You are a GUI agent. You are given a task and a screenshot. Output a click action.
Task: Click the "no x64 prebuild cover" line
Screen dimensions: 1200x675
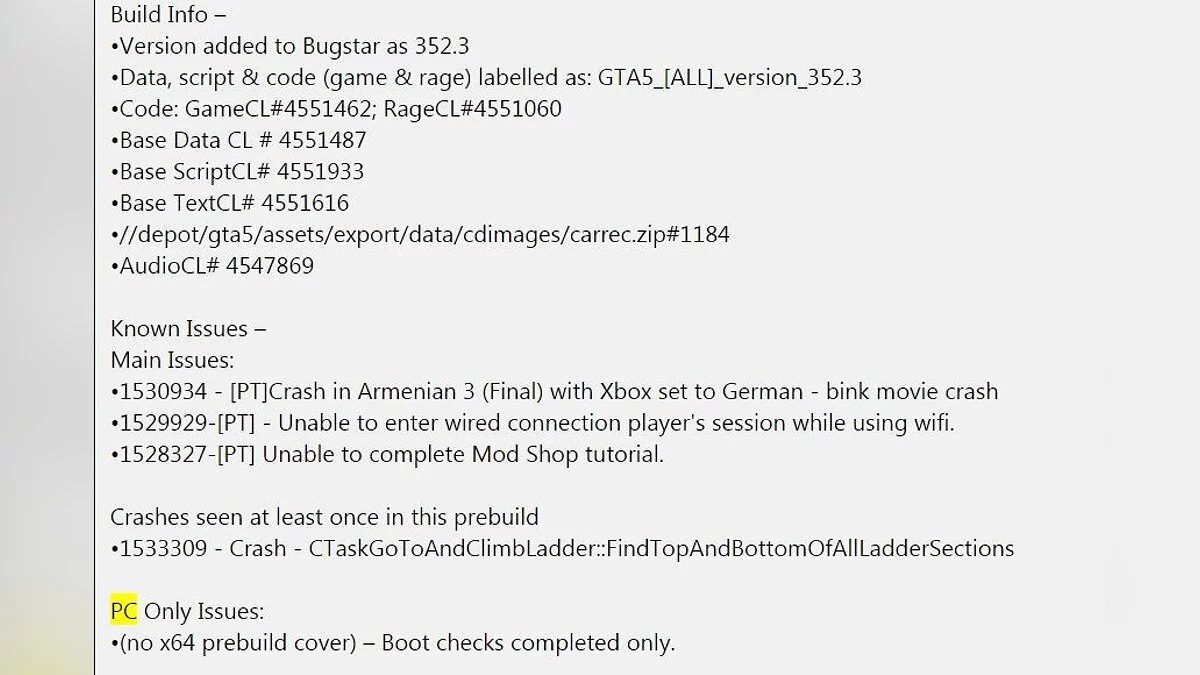coord(393,643)
